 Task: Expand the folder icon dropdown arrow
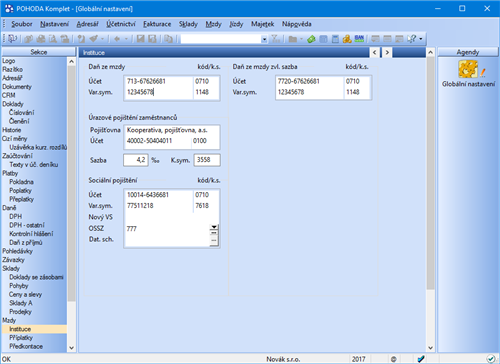point(301,39)
